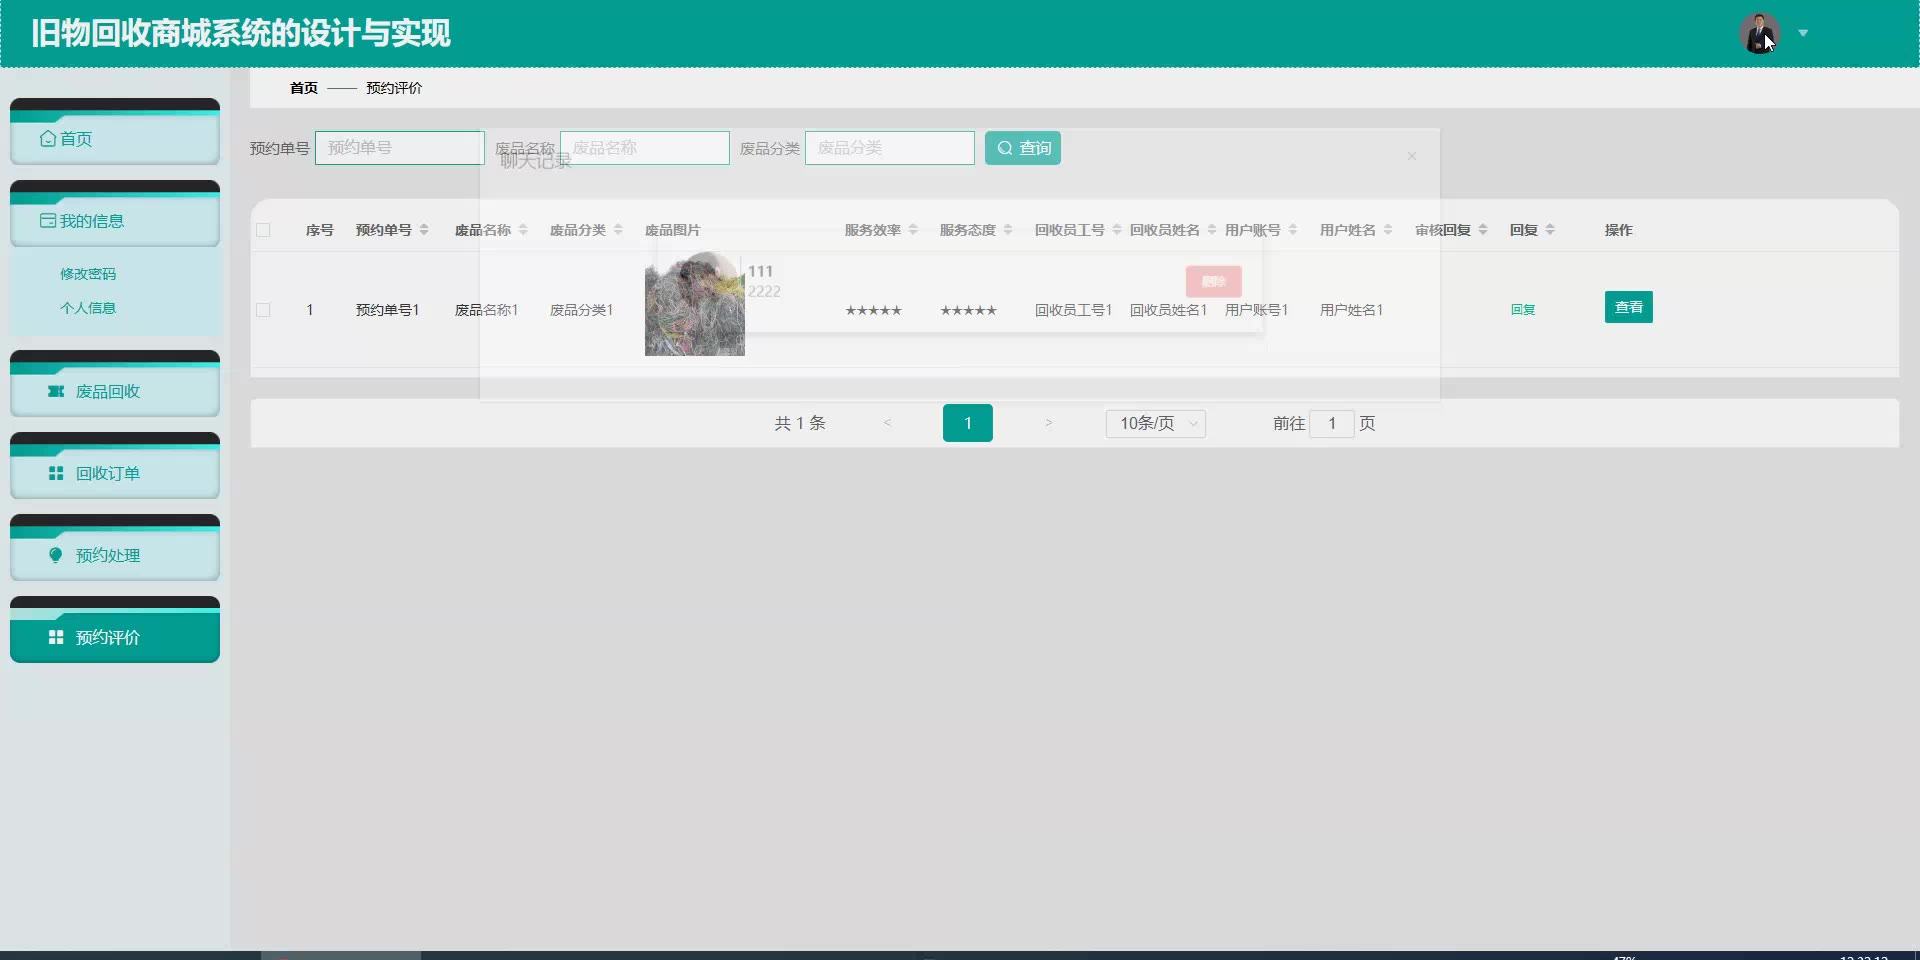Click the 废品名称1 cell
1920x960 pixels.
click(487, 310)
